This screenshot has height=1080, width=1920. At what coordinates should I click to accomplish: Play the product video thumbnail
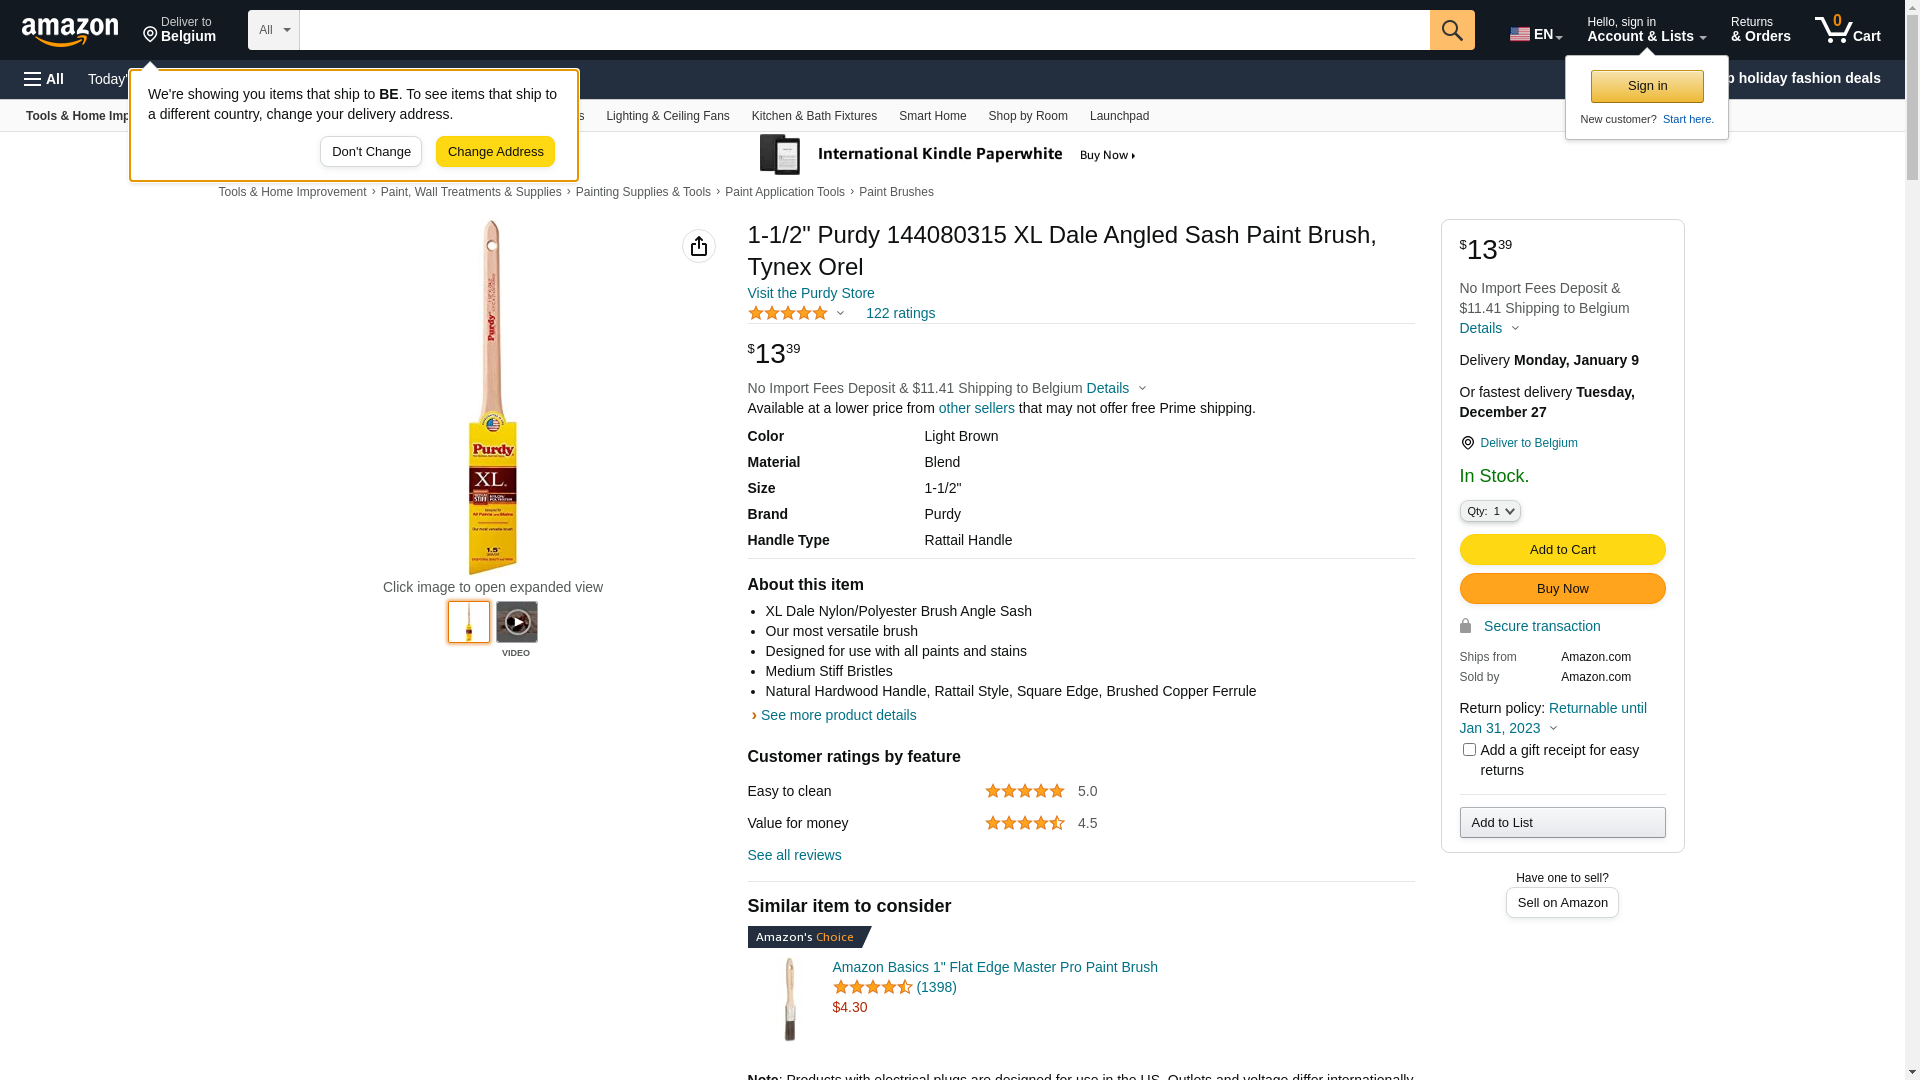coord(516,622)
